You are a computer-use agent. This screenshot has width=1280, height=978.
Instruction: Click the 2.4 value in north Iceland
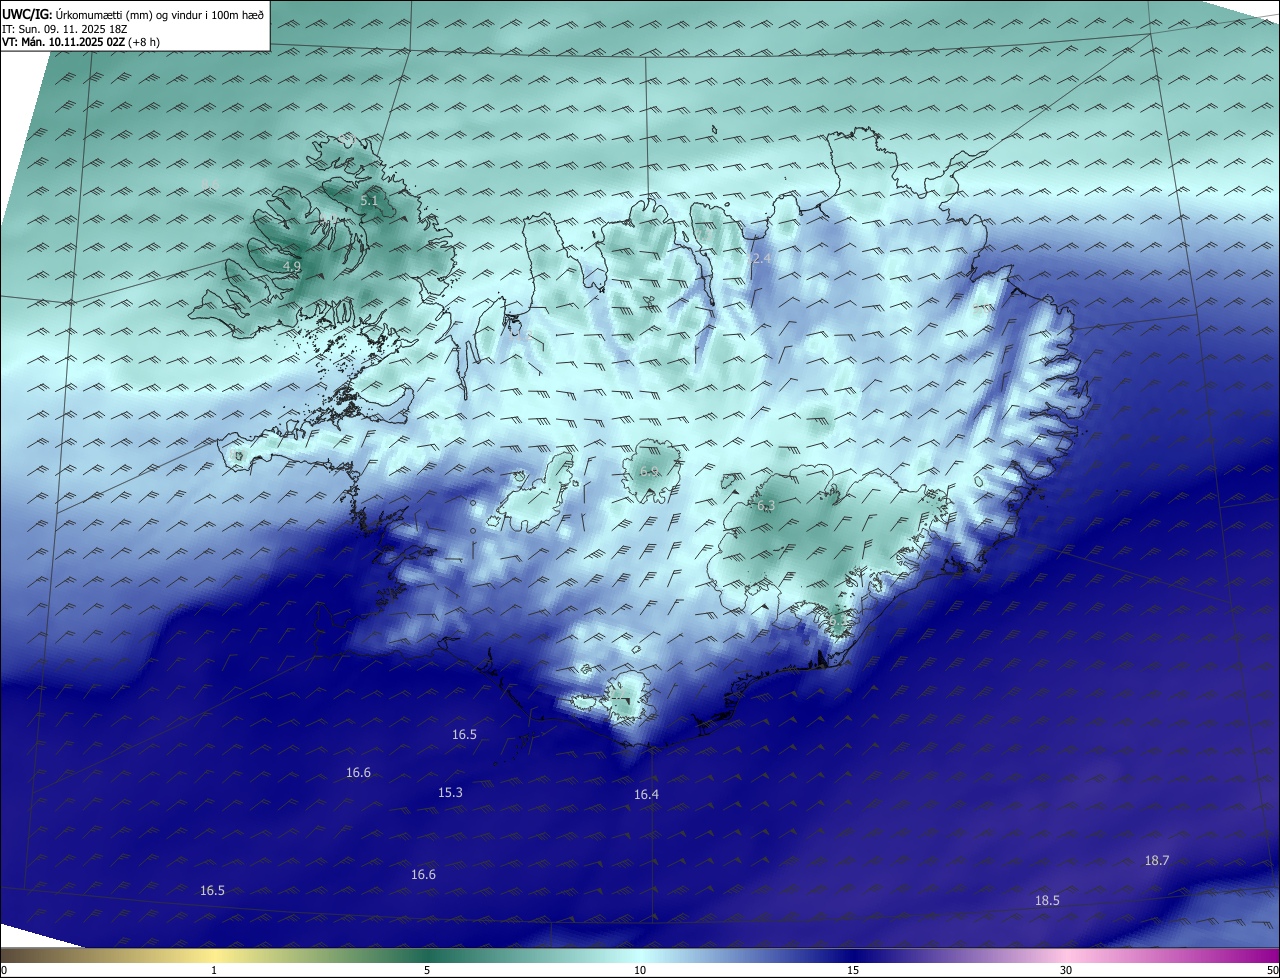tap(761, 259)
